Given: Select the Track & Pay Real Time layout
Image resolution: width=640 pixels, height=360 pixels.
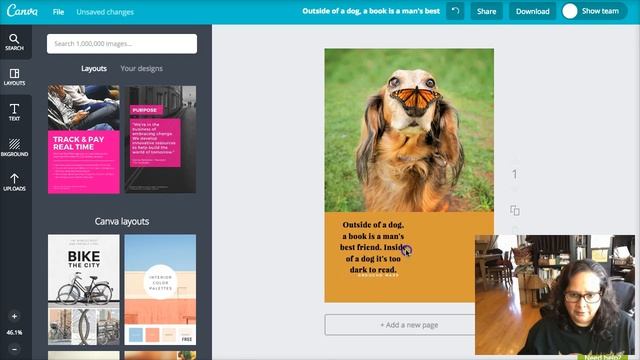Looking at the screenshot, I should pos(84,139).
